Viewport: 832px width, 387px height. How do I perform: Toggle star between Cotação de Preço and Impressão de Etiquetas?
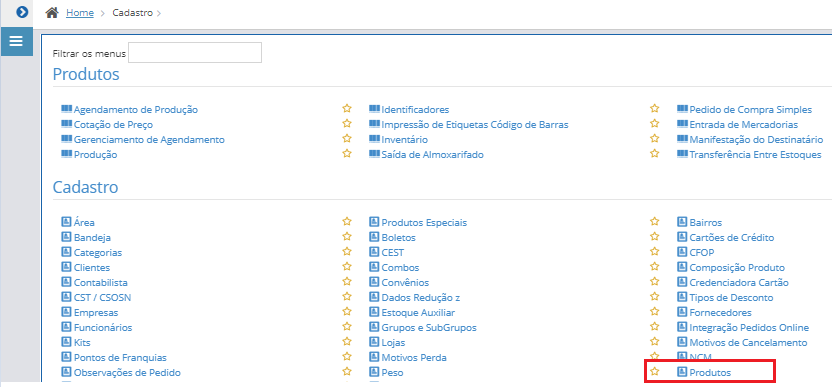point(347,123)
